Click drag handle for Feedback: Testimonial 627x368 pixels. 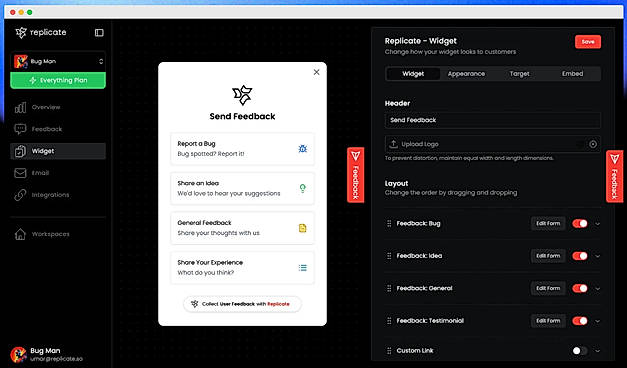point(389,321)
